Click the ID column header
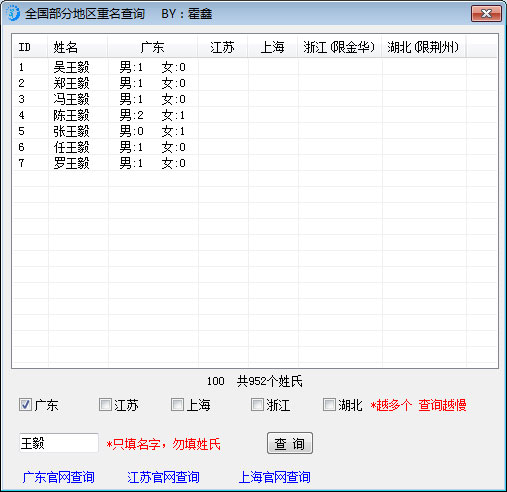Screen dimensions: 507x492 [30, 47]
